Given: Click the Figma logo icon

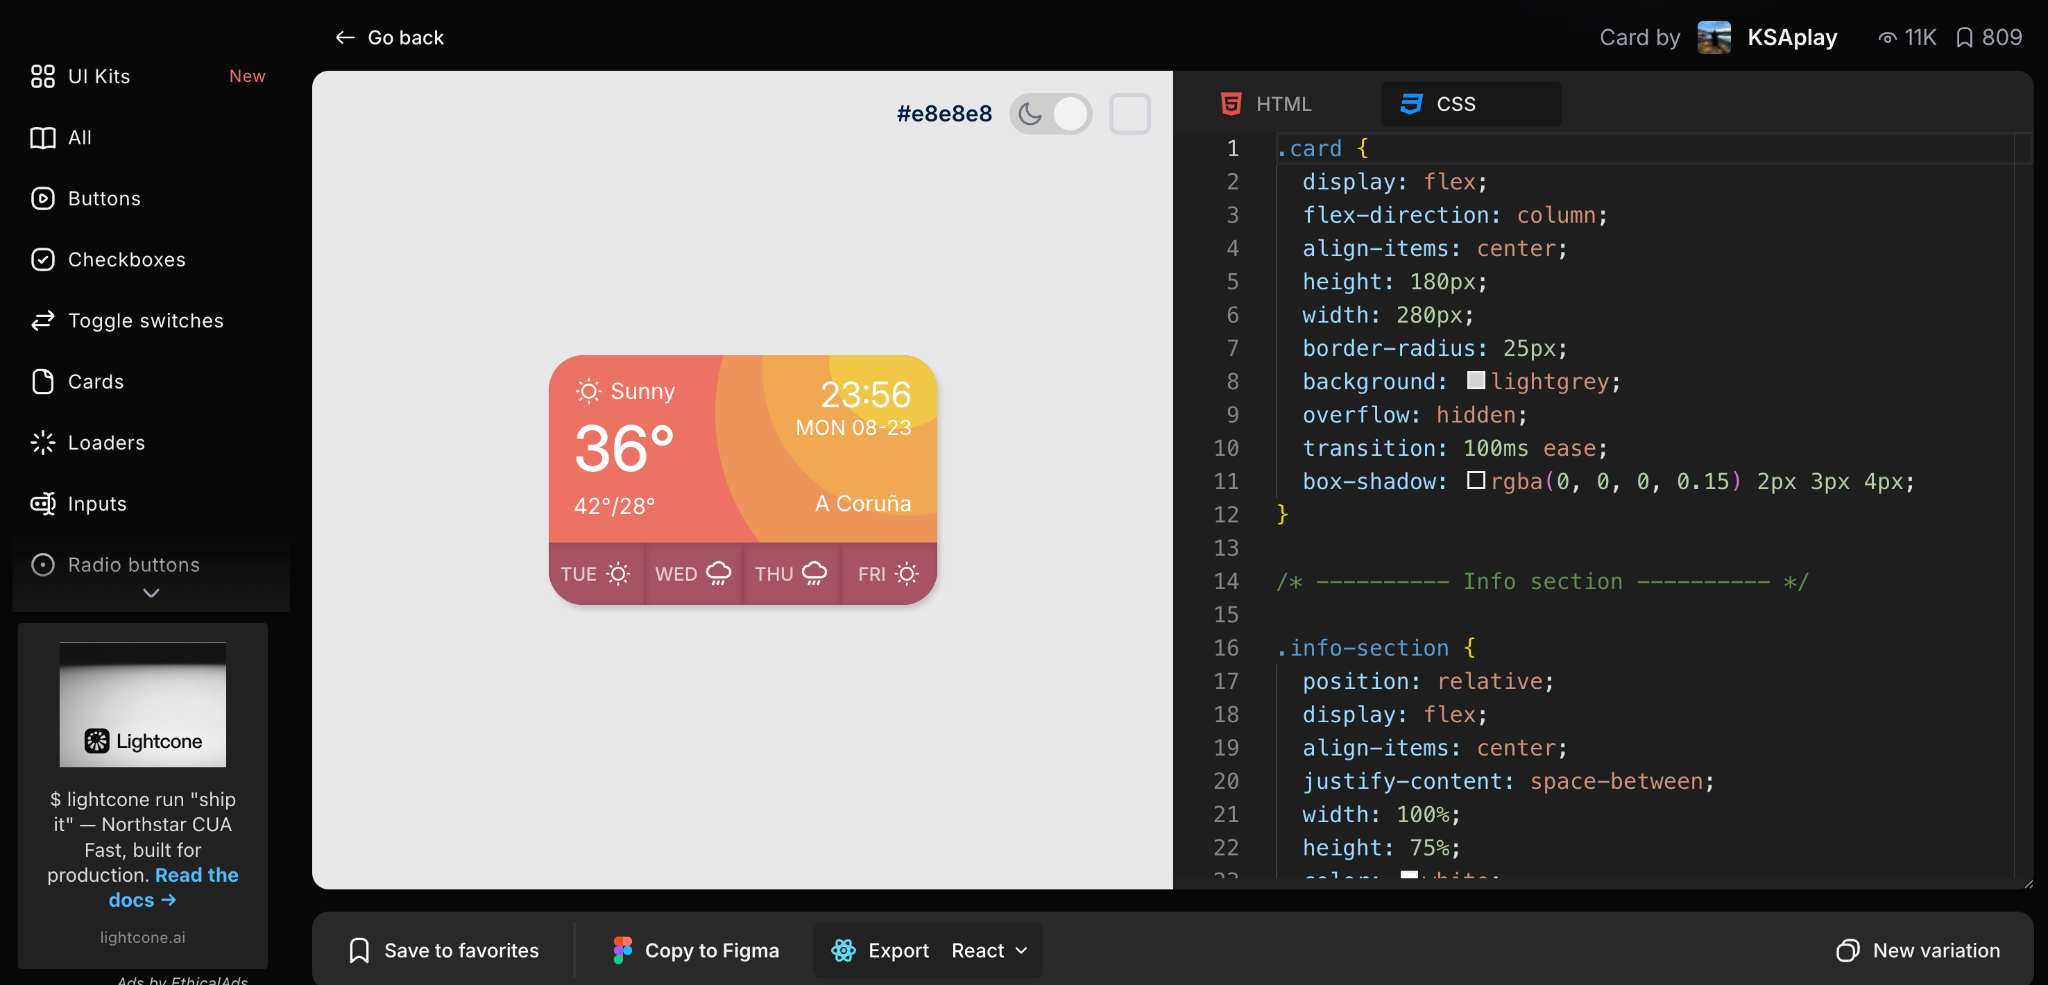Looking at the screenshot, I should (622, 950).
